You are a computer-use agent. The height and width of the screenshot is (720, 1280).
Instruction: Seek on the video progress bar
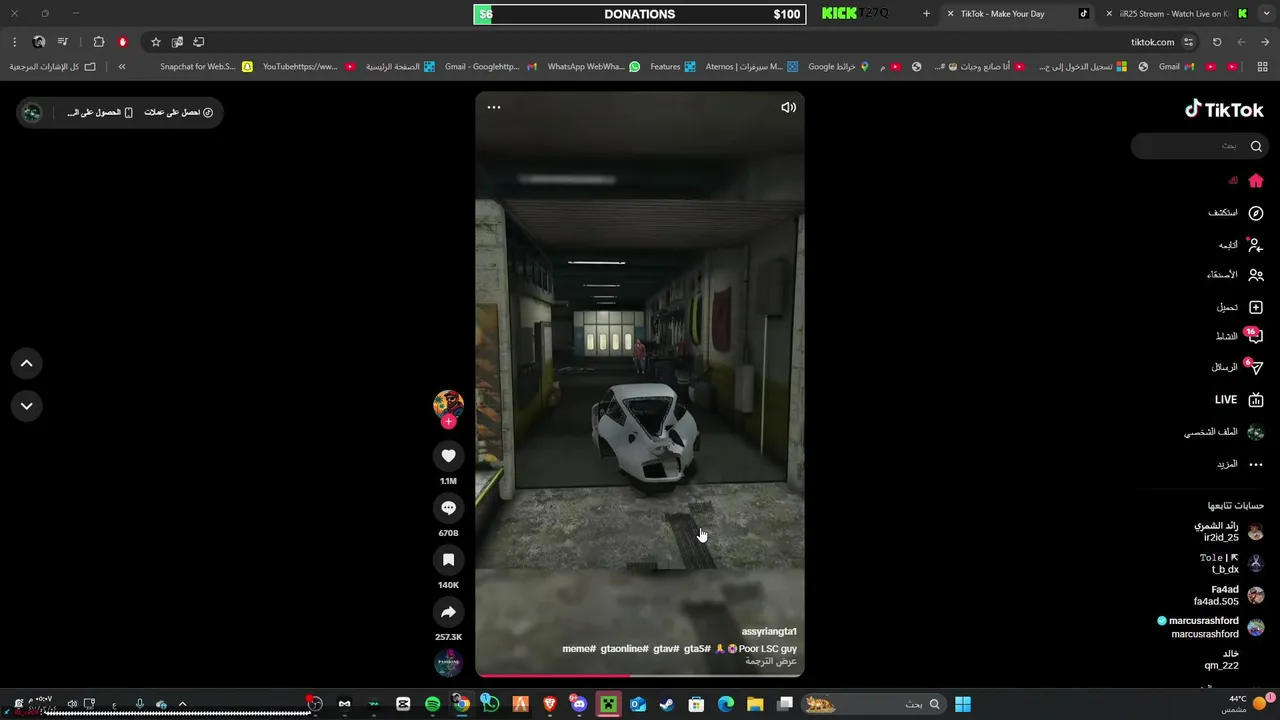pyautogui.click(x=640, y=676)
